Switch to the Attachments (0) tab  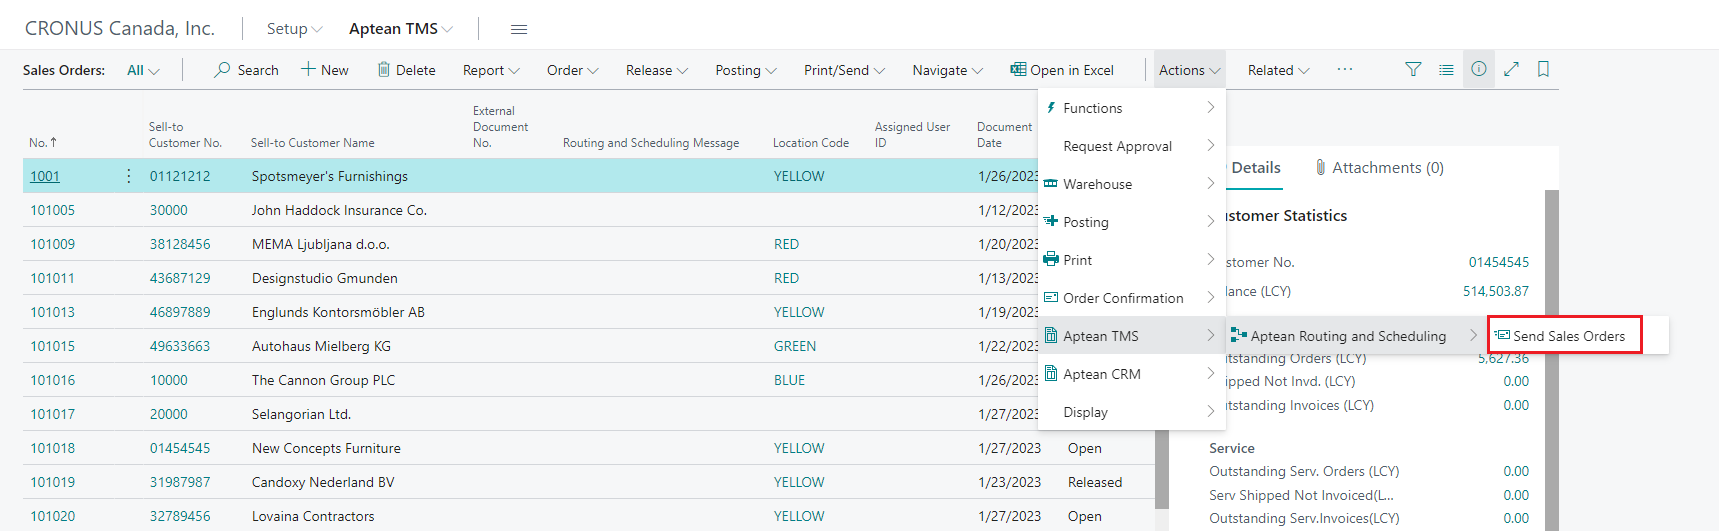point(1380,168)
